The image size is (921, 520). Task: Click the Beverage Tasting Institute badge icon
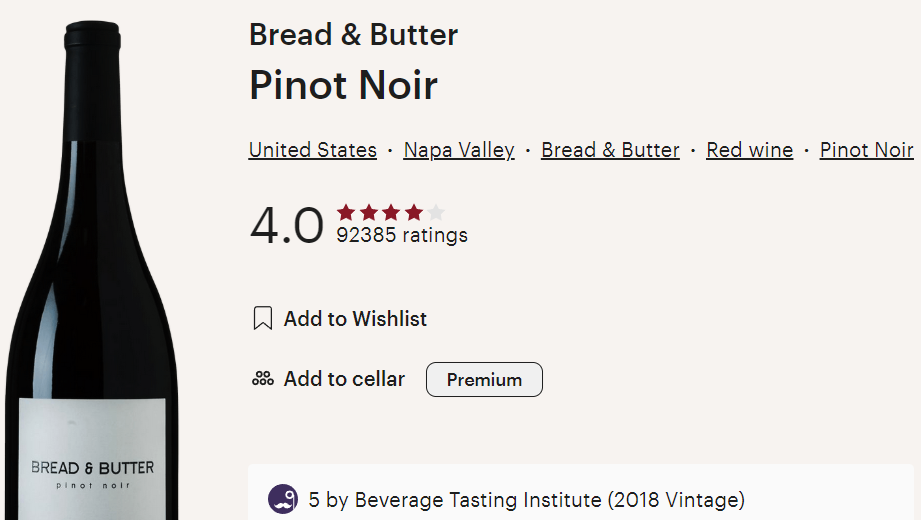283,499
